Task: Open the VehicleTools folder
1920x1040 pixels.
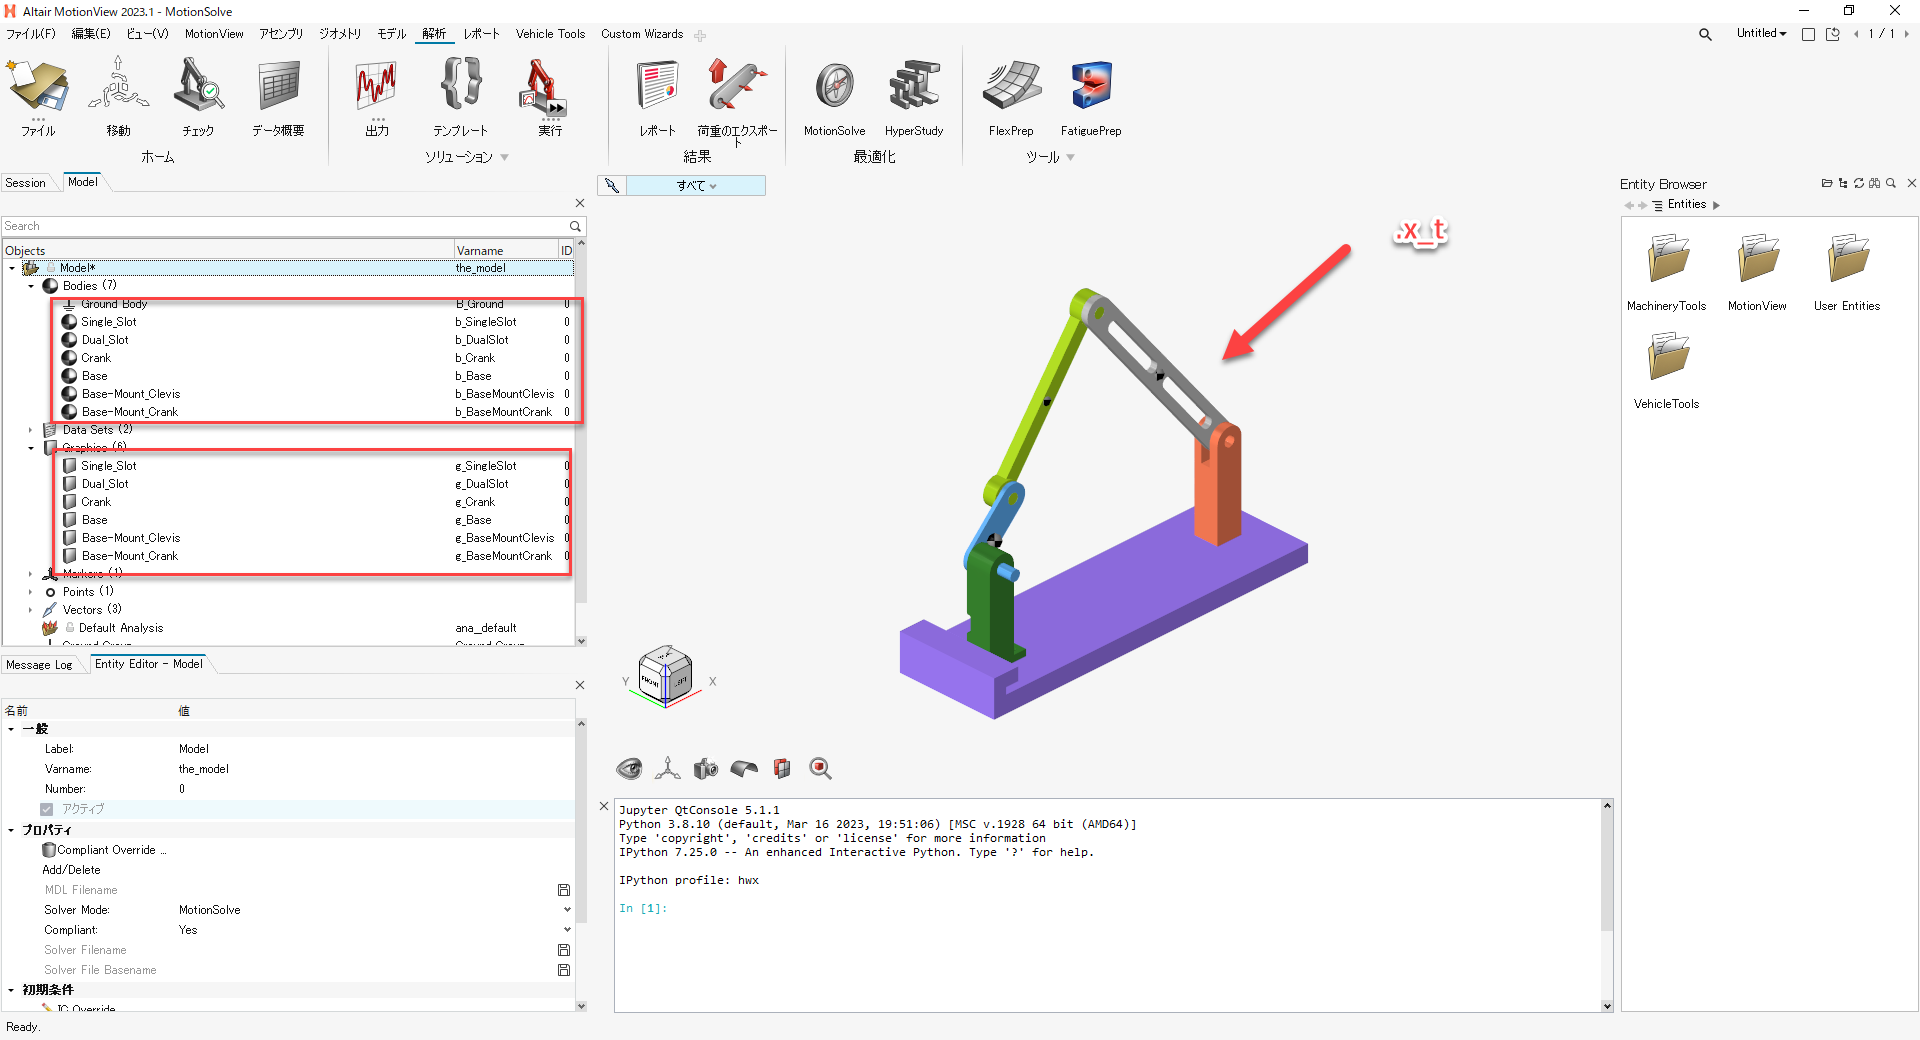Action: [1667, 370]
